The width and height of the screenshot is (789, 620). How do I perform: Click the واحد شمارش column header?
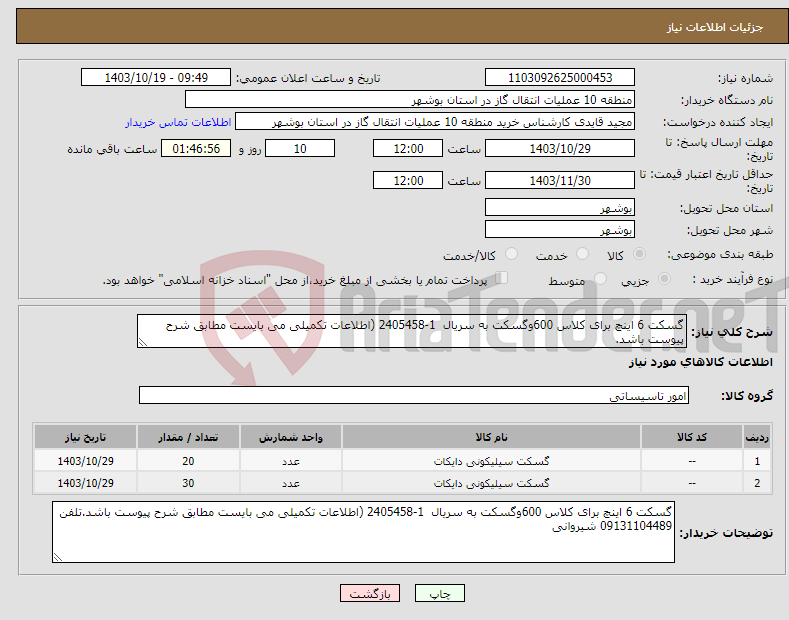pyautogui.click(x=291, y=437)
